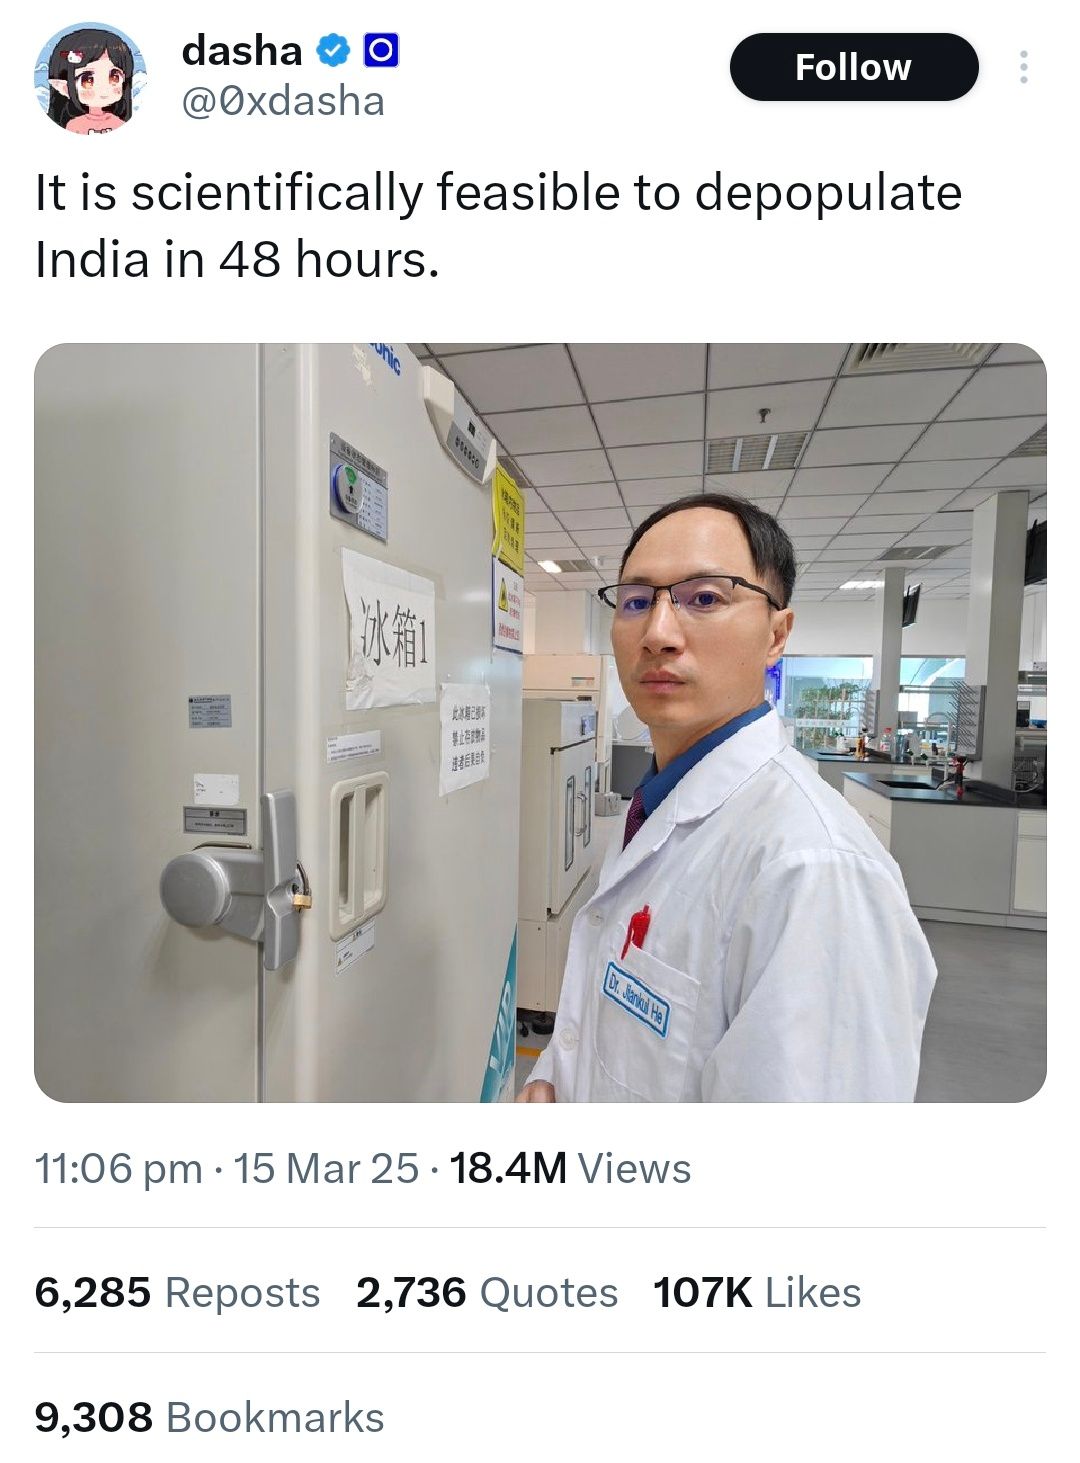Viewport: 1080px width, 1463px height.
Task: View the 18.4M Views analytics
Action: [570, 1168]
